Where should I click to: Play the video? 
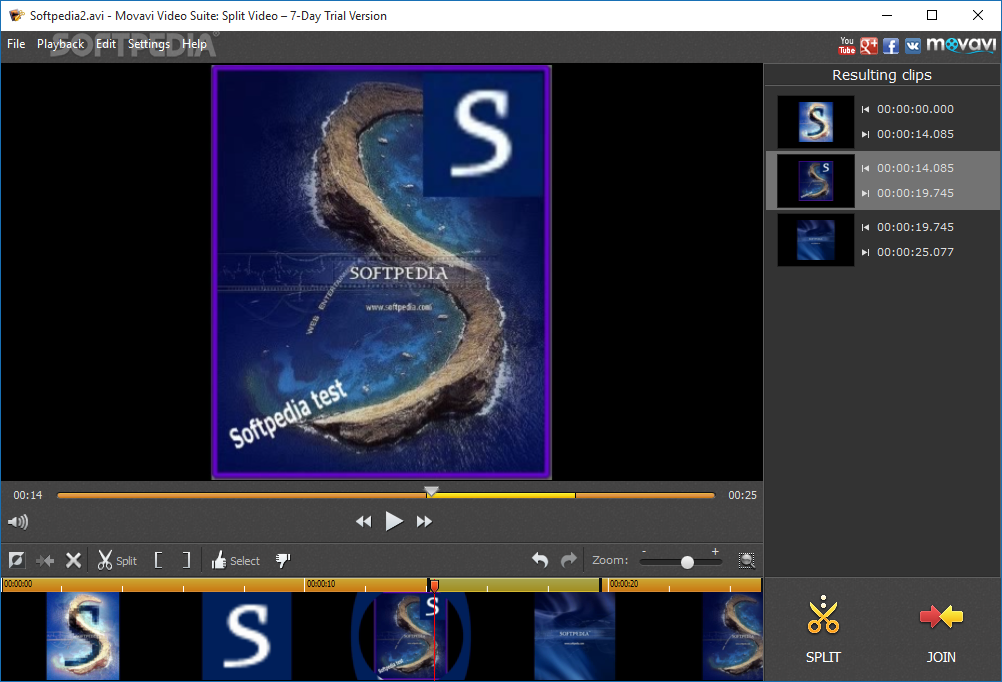click(x=394, y=522)
